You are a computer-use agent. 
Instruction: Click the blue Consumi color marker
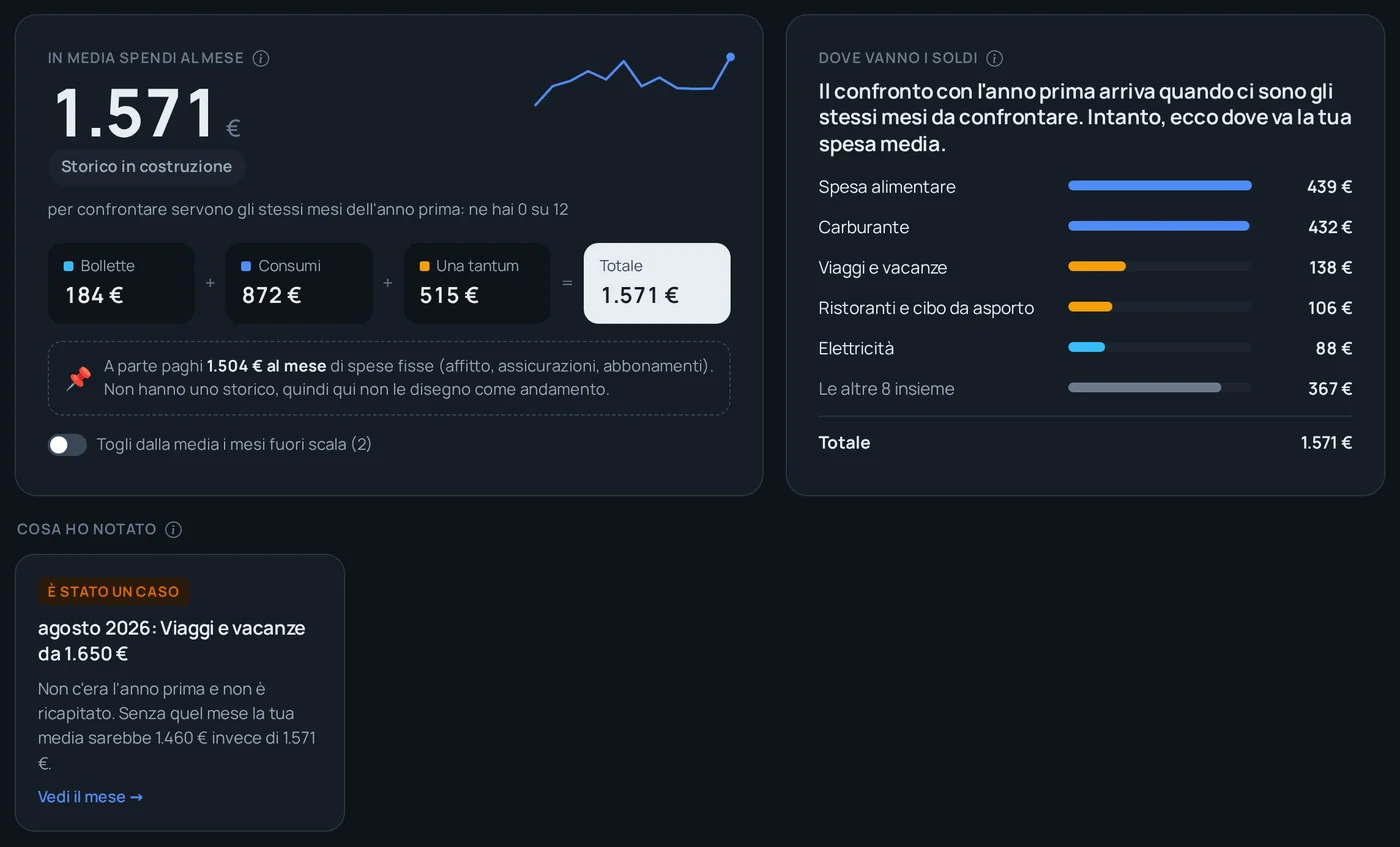[x=246, y=266]
